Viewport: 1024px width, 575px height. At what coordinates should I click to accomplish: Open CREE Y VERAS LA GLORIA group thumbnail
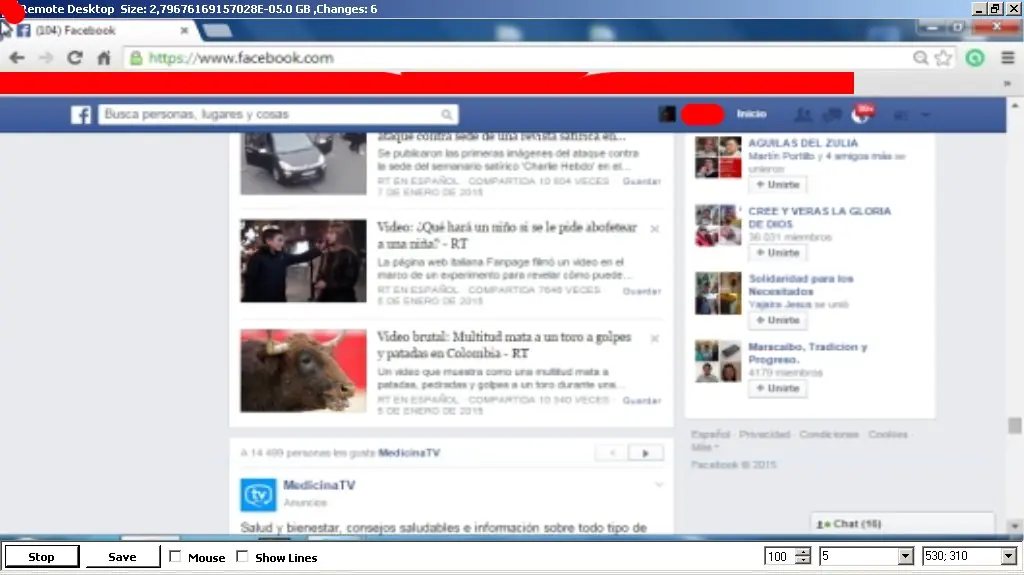[x=718, y=225]
